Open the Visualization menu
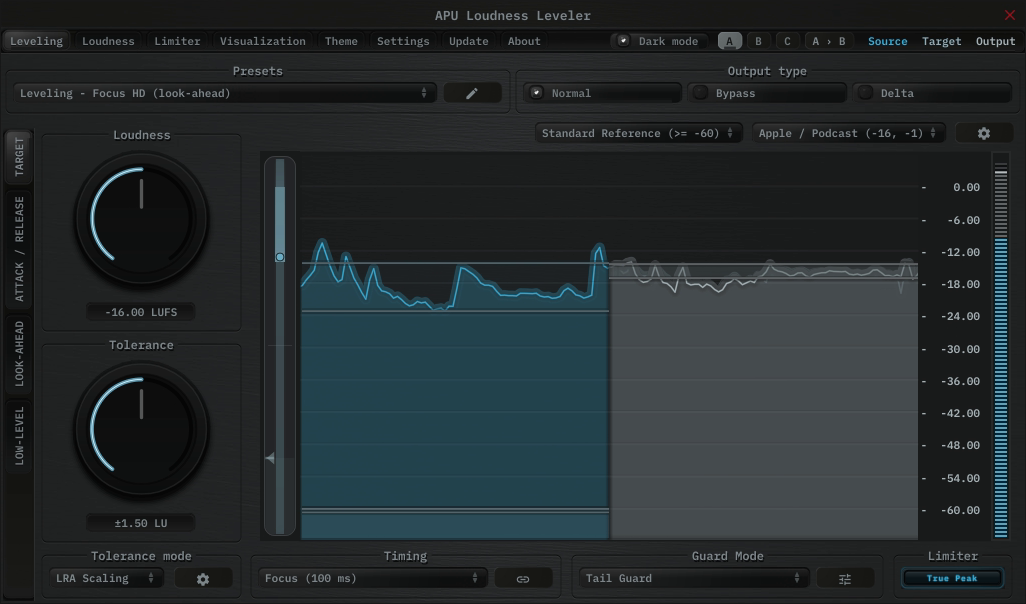 (x=262, y=41)
